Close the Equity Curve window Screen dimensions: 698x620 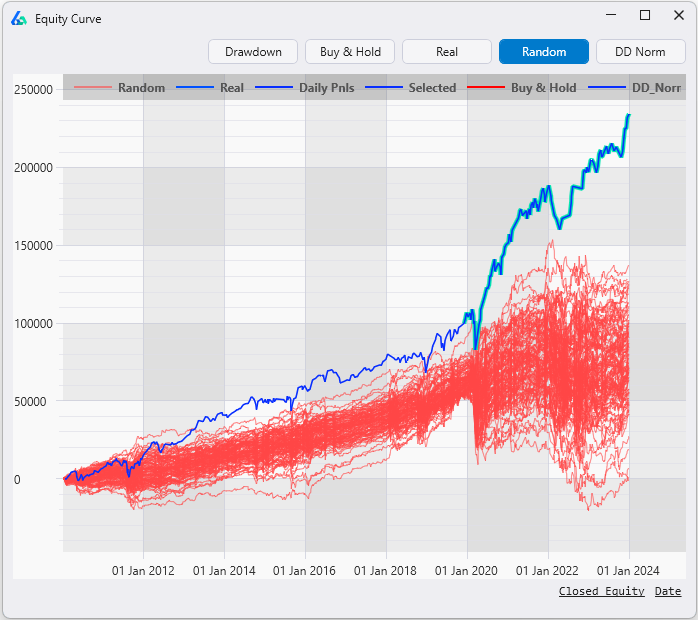click(x=678, y=15)
